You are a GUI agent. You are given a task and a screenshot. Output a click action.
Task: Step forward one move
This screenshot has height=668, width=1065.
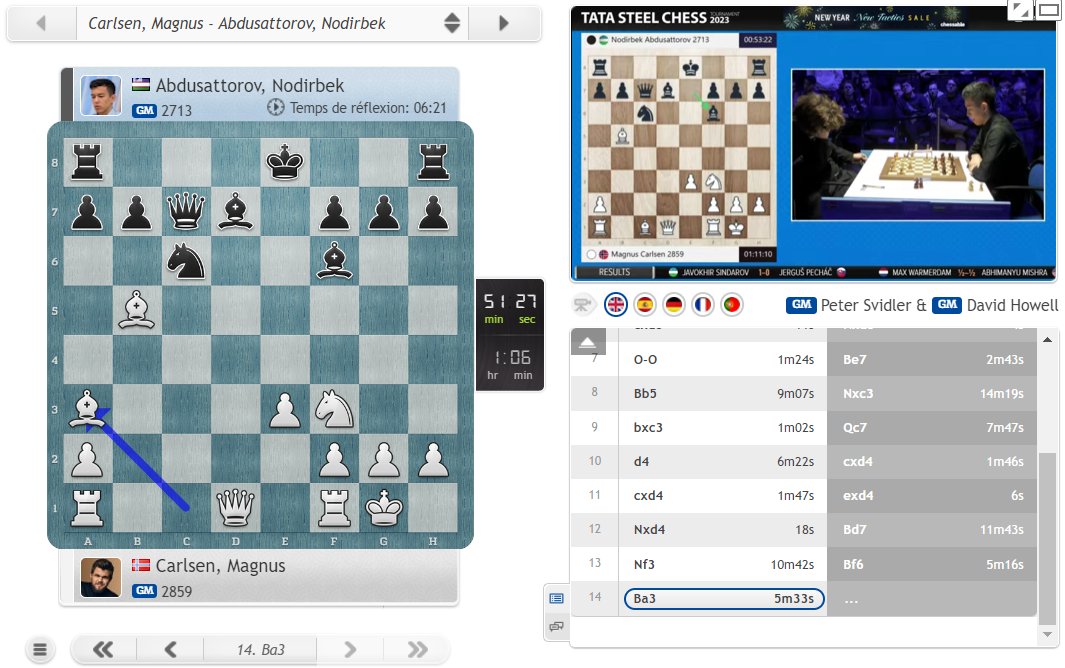[x=350, y=650]
